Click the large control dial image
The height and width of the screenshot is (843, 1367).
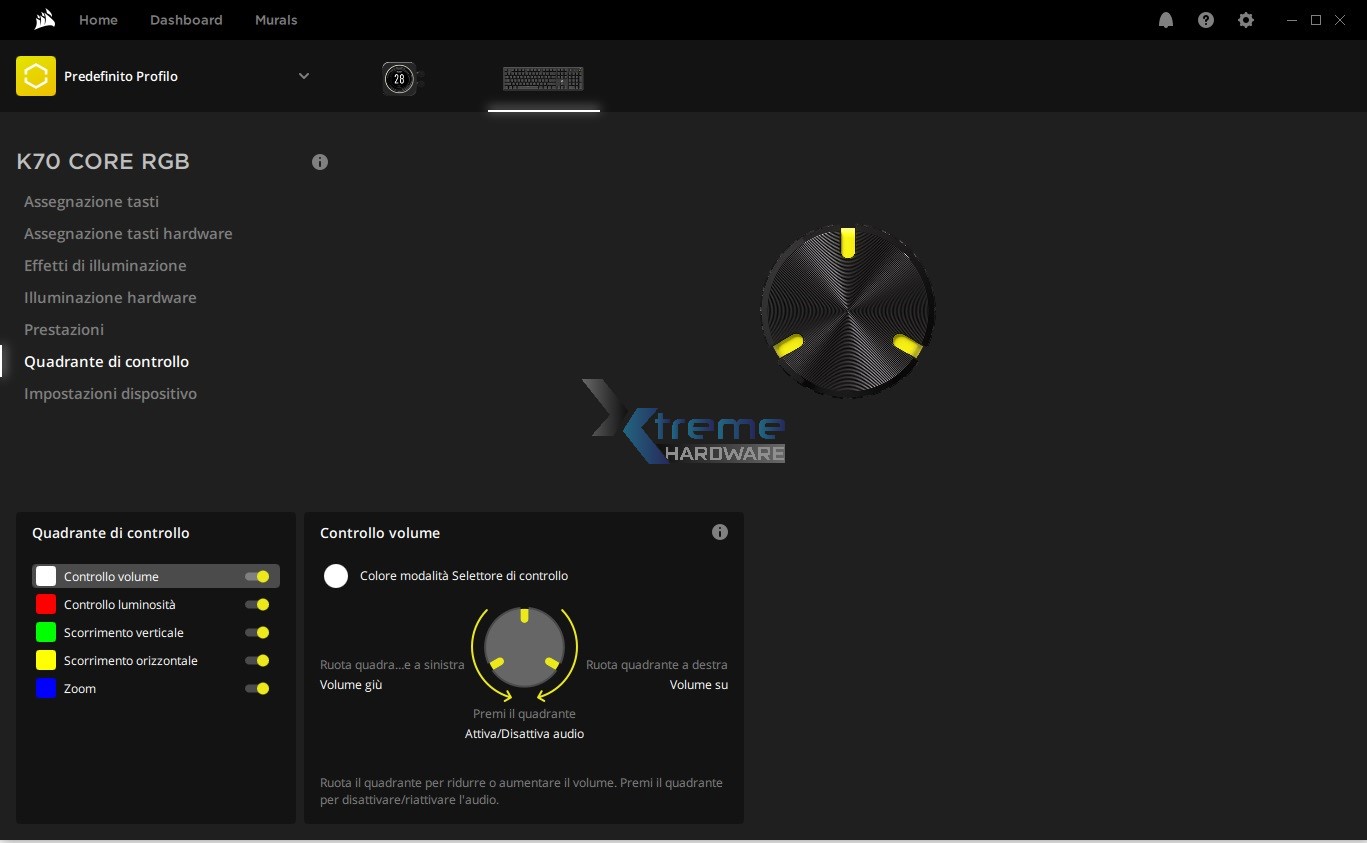tap(848, 310)
